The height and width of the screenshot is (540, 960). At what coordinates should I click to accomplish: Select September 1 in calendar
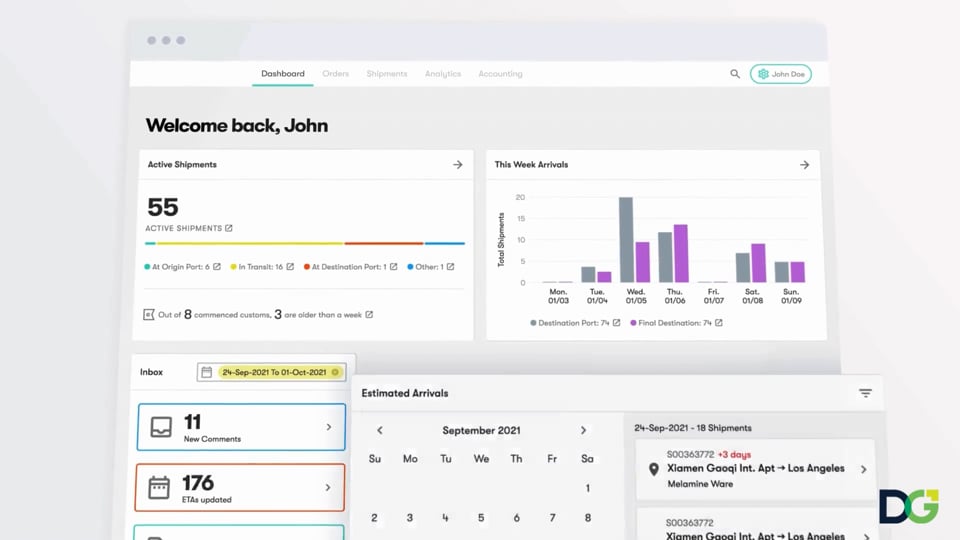587,488
